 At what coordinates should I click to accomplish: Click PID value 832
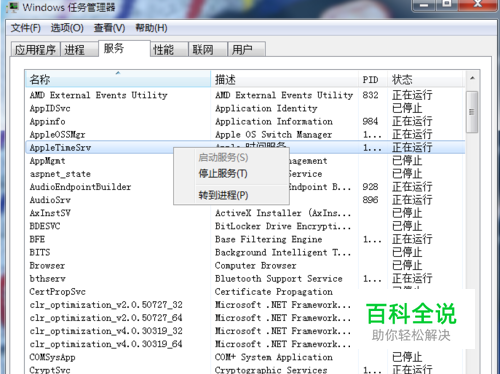(x=370, y=95)
